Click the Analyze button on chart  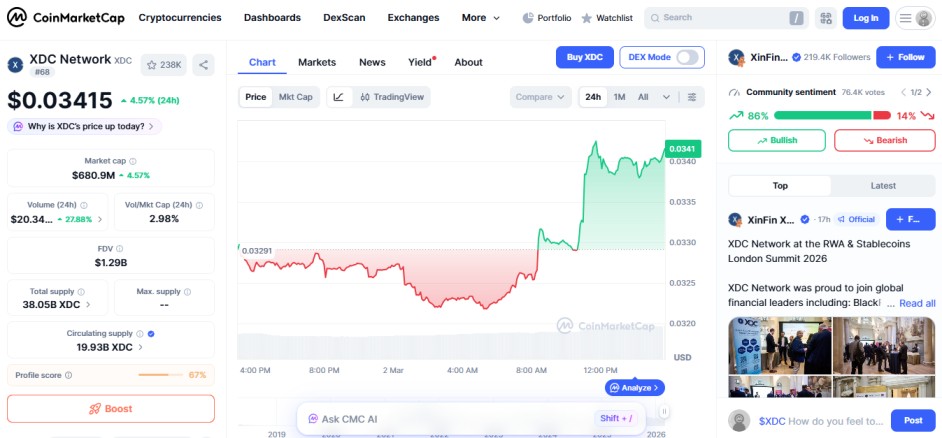click(x=635, y=388)
